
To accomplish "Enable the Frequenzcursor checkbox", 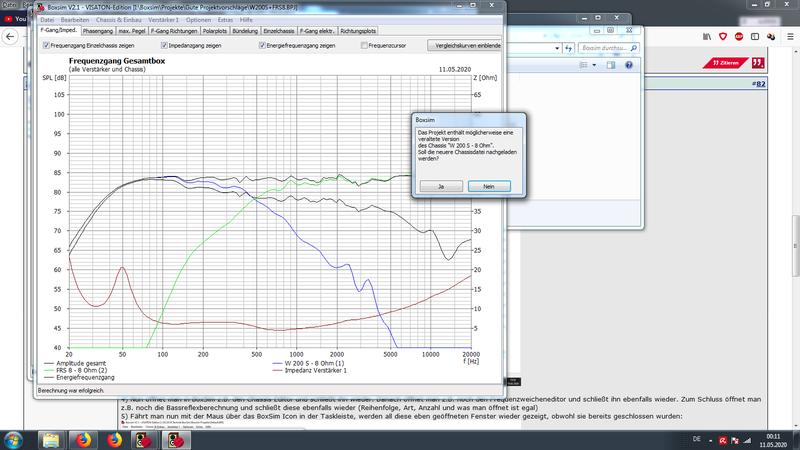I will pos(364,45).
